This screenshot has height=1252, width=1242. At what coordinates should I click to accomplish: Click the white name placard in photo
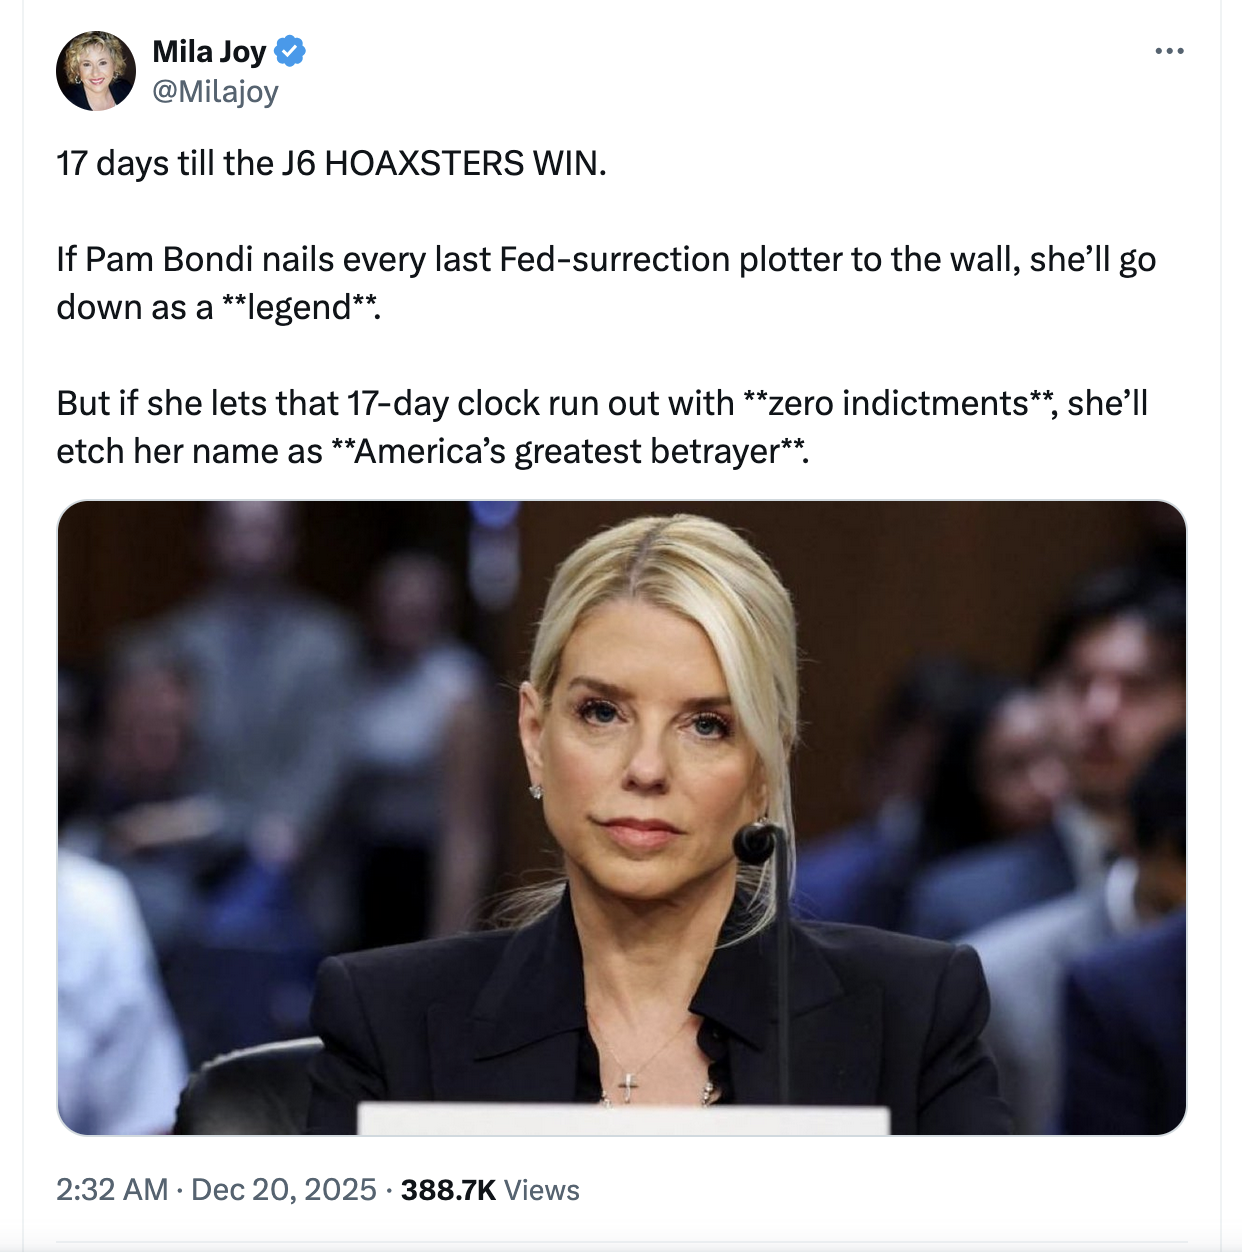[623, 1119]
